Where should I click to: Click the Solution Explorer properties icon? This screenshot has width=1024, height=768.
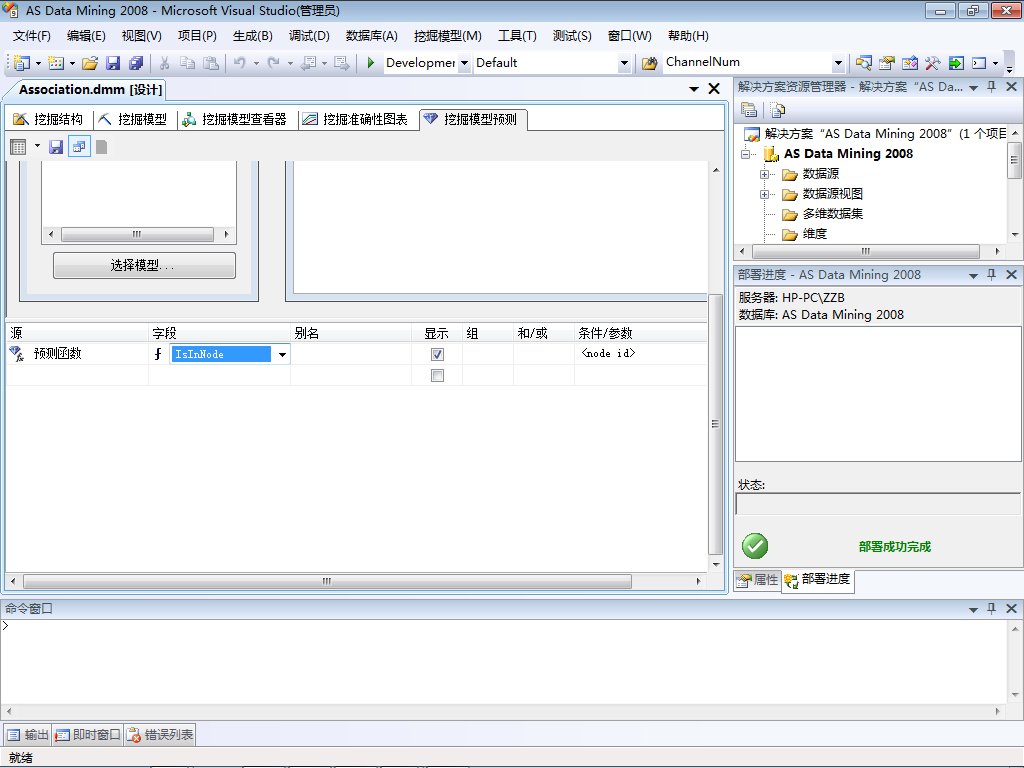tap(749, 110)
